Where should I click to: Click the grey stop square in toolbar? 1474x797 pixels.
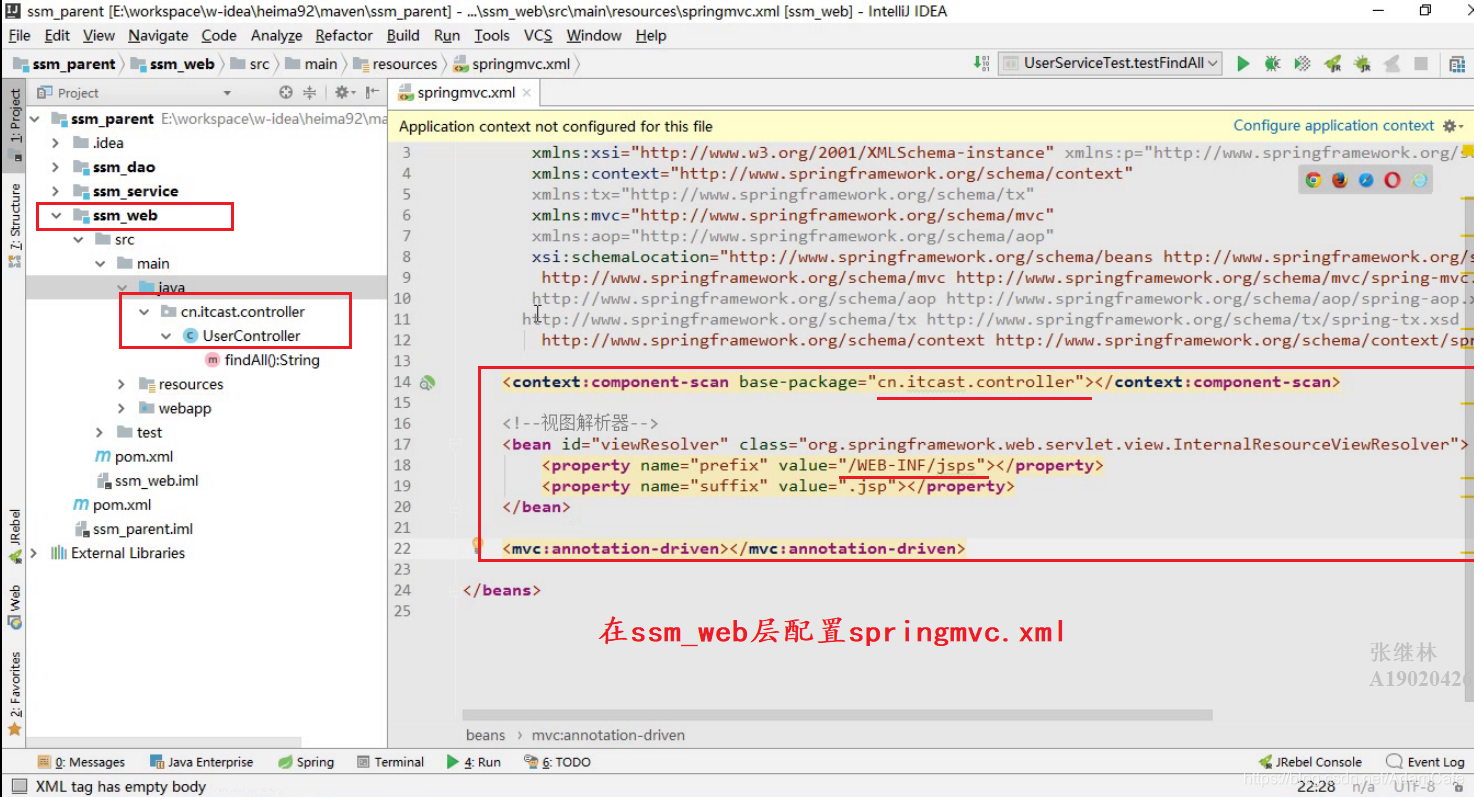pos(1420,63)
